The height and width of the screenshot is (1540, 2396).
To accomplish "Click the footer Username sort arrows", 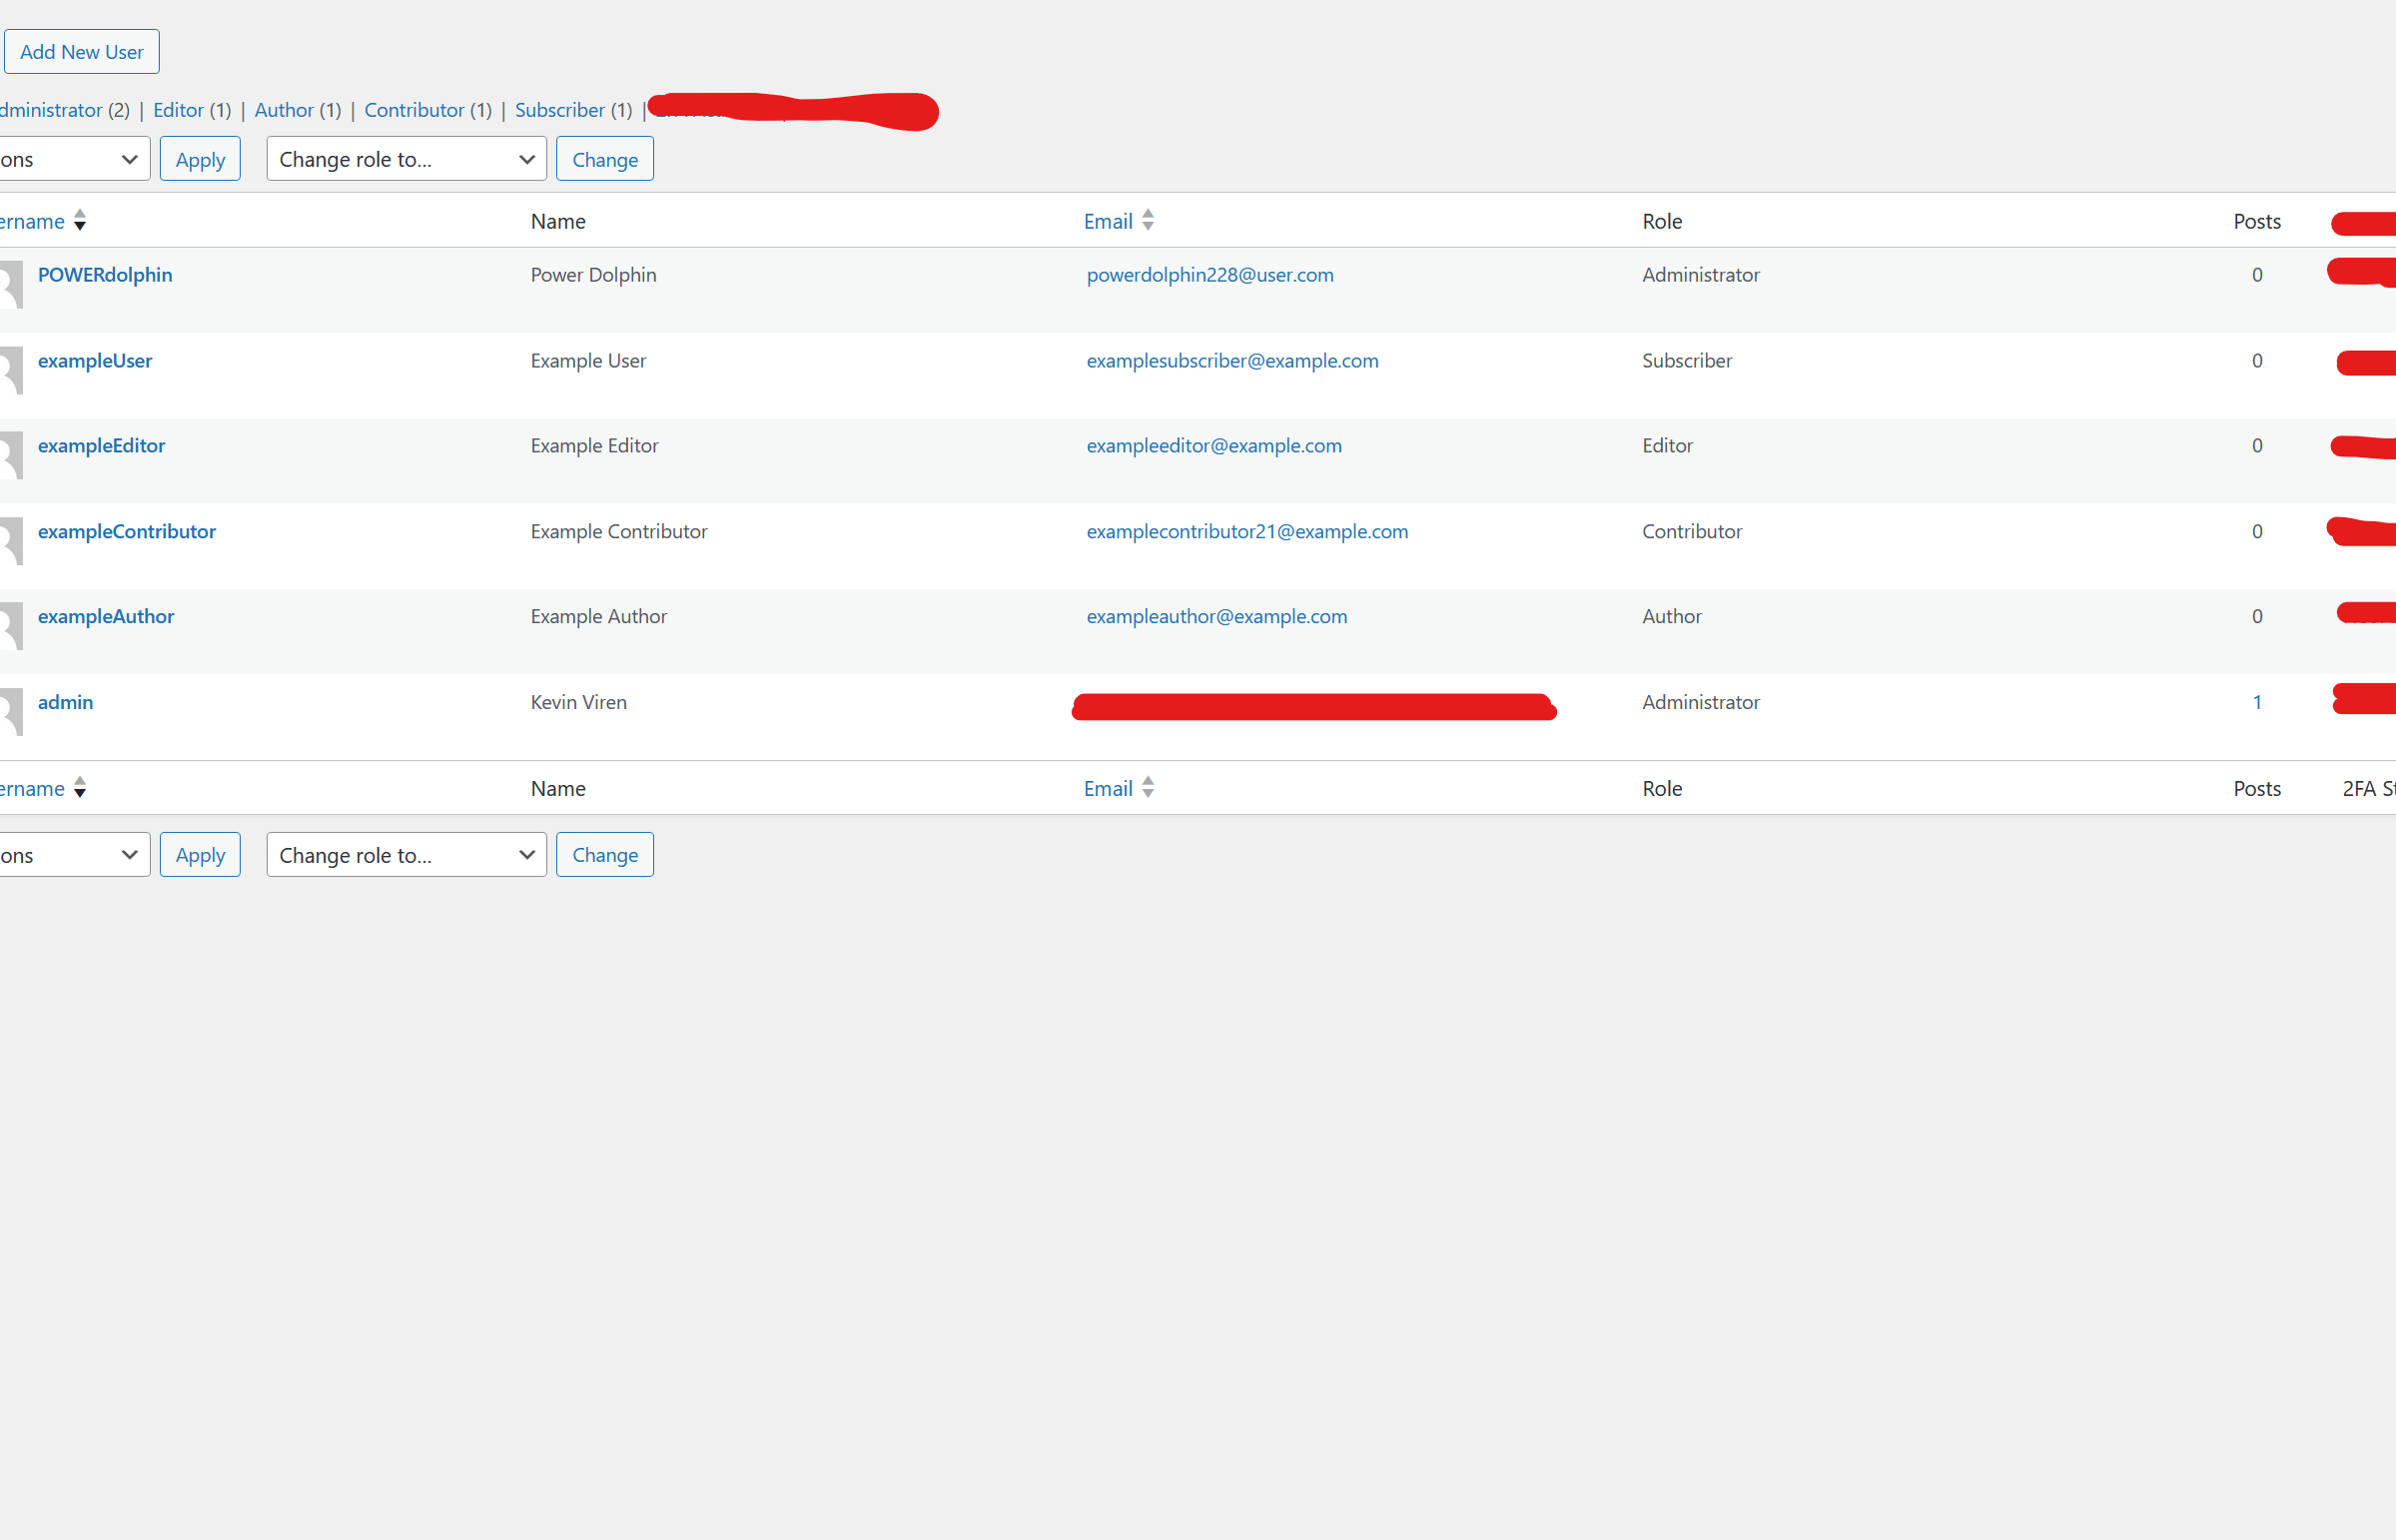I will coord(79,788).
